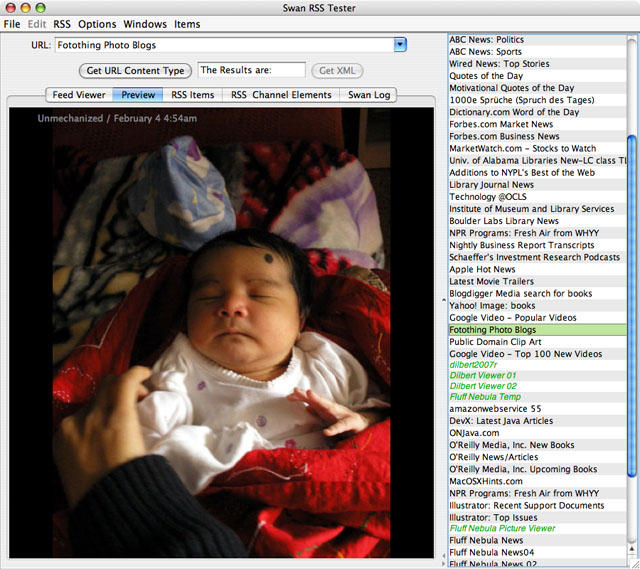The width and height of the screenshot is (640, 569).
Task: Open the URL combo box dropdown arrow
Action: [x=400, y=45]
